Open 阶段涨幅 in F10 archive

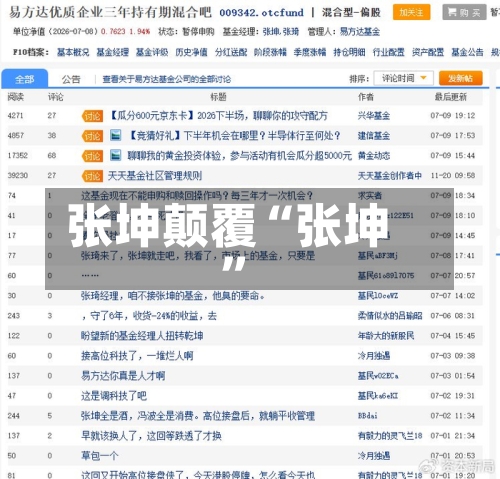(x=270, y=52)
